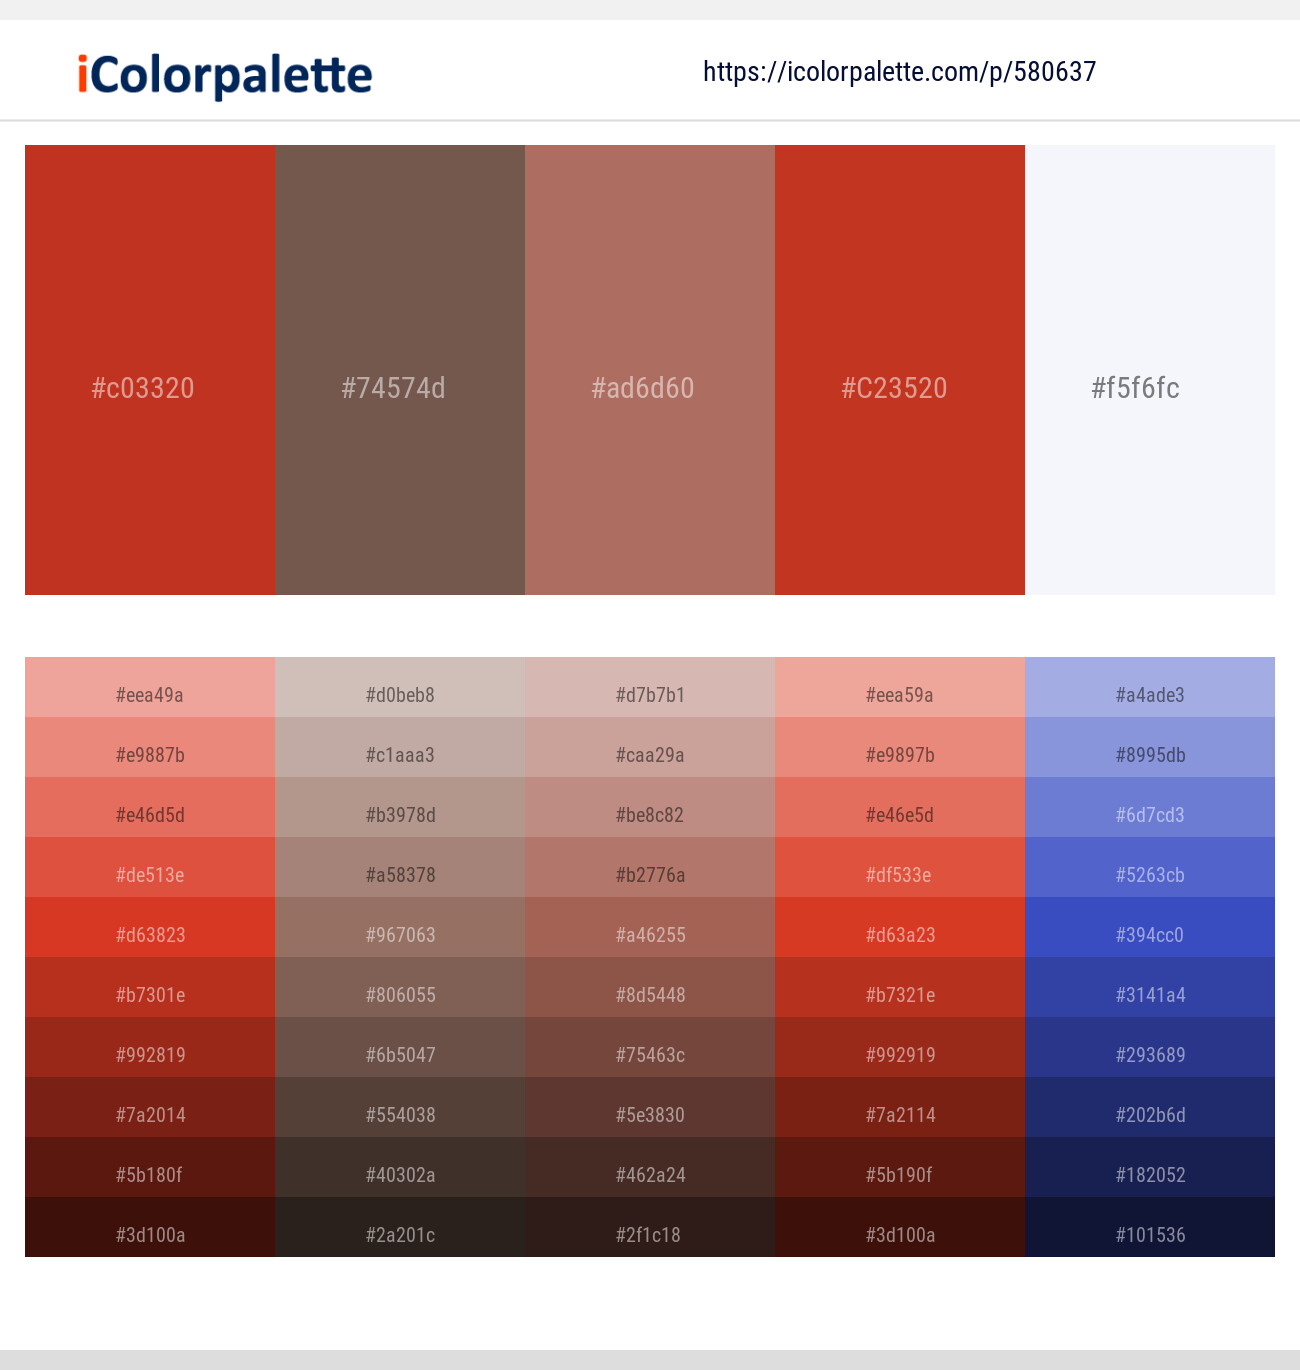Choose the #394cc0 blue shade

point(1150,927)
